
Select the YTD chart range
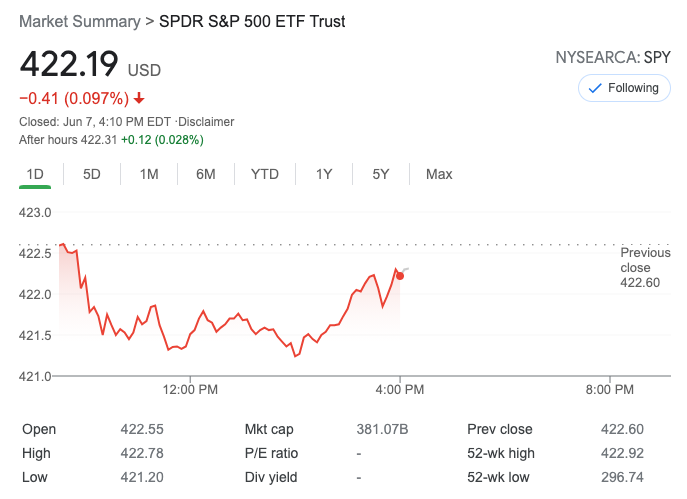(x=265, y=174)
